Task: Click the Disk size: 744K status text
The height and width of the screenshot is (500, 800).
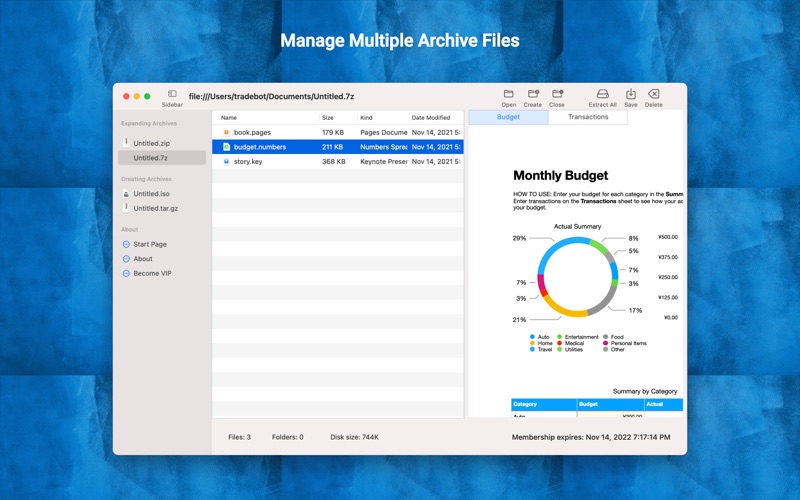Action: point(354,437)
